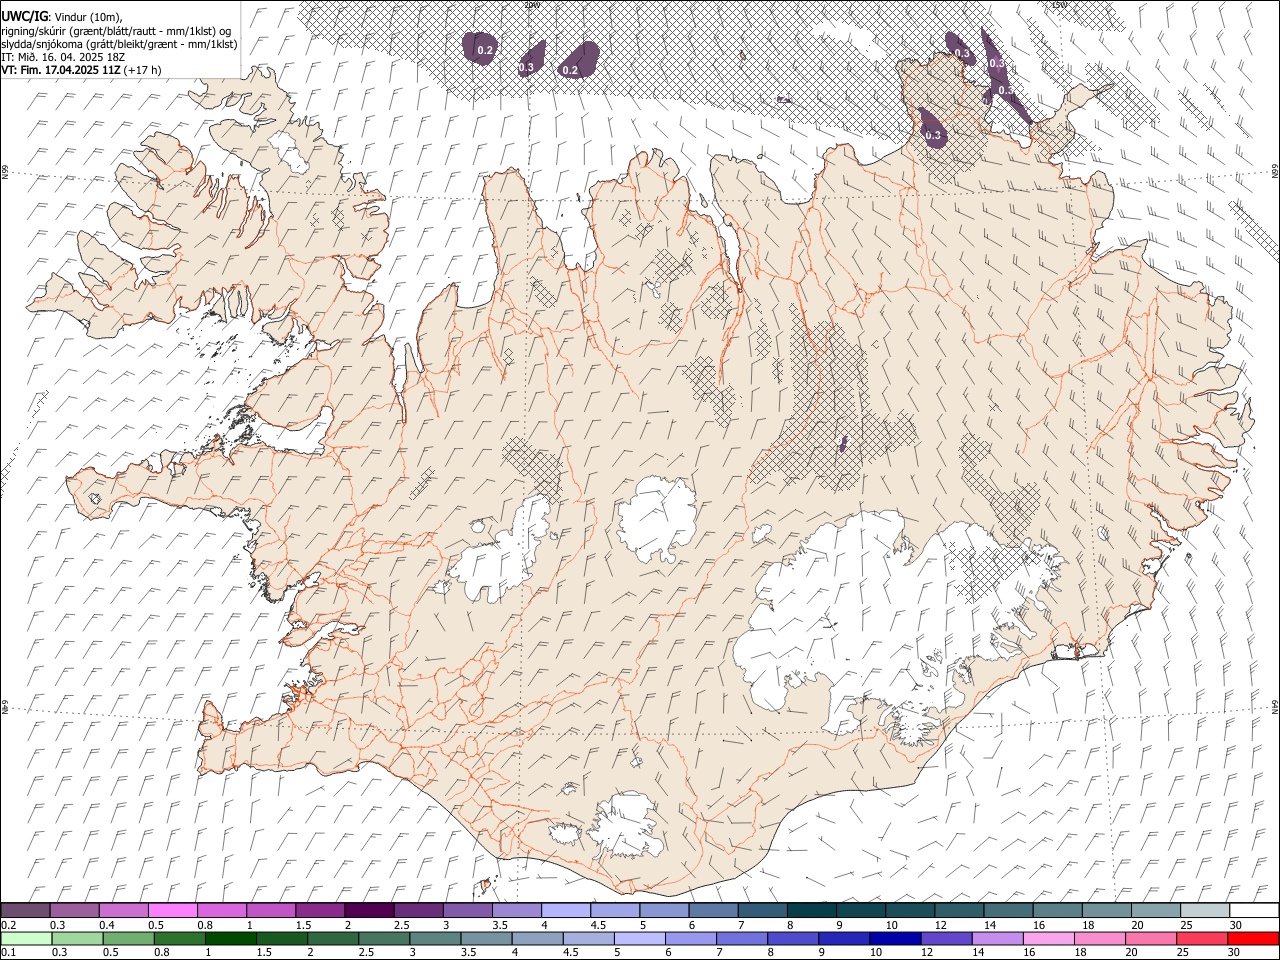This screenshot has width=1280, height=960.
Task: Click the white 30 snow legend swatch
Action: click(x=1255, y=910)
